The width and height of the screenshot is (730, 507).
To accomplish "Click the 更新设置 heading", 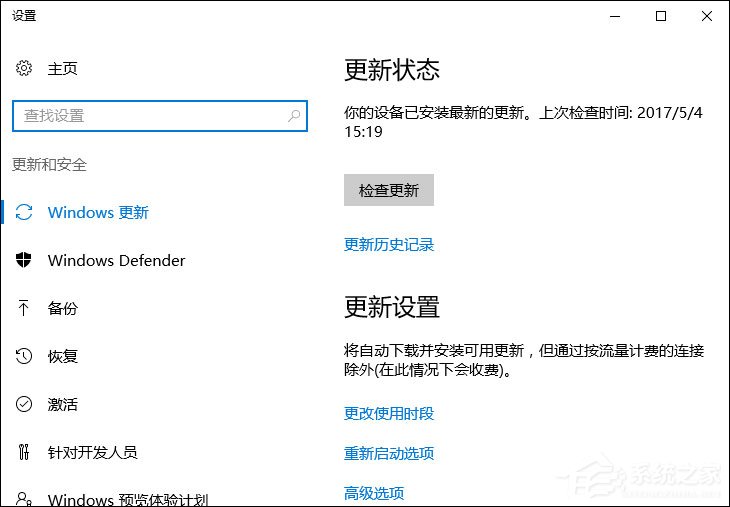I will (392, 306).
